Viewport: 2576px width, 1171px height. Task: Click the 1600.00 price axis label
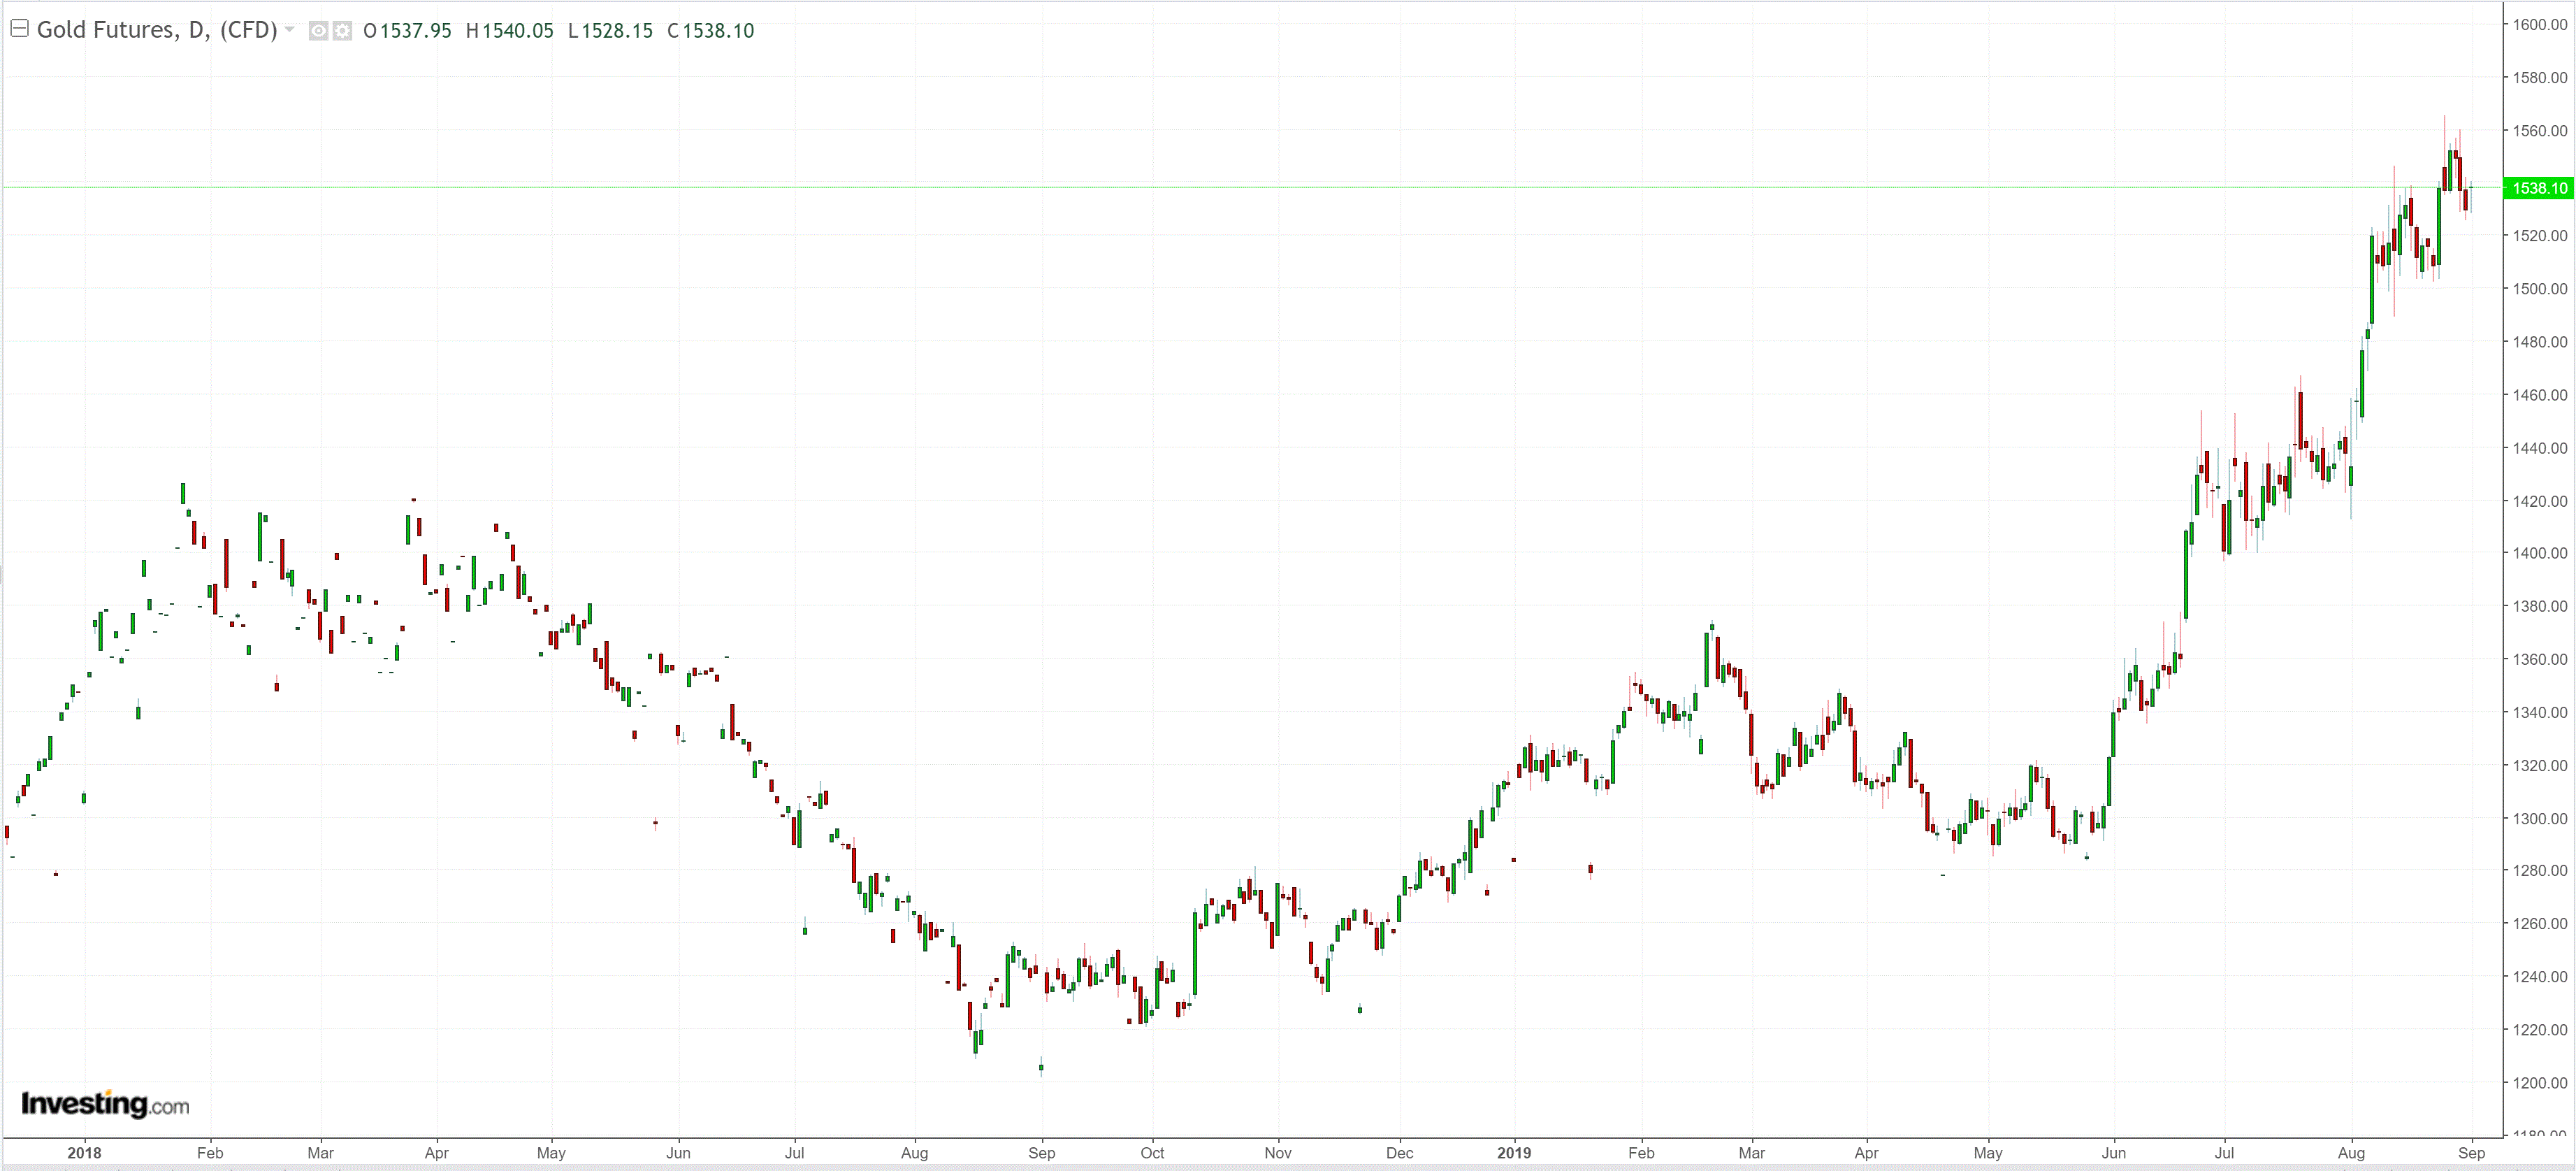click(x=2540, y=25)
